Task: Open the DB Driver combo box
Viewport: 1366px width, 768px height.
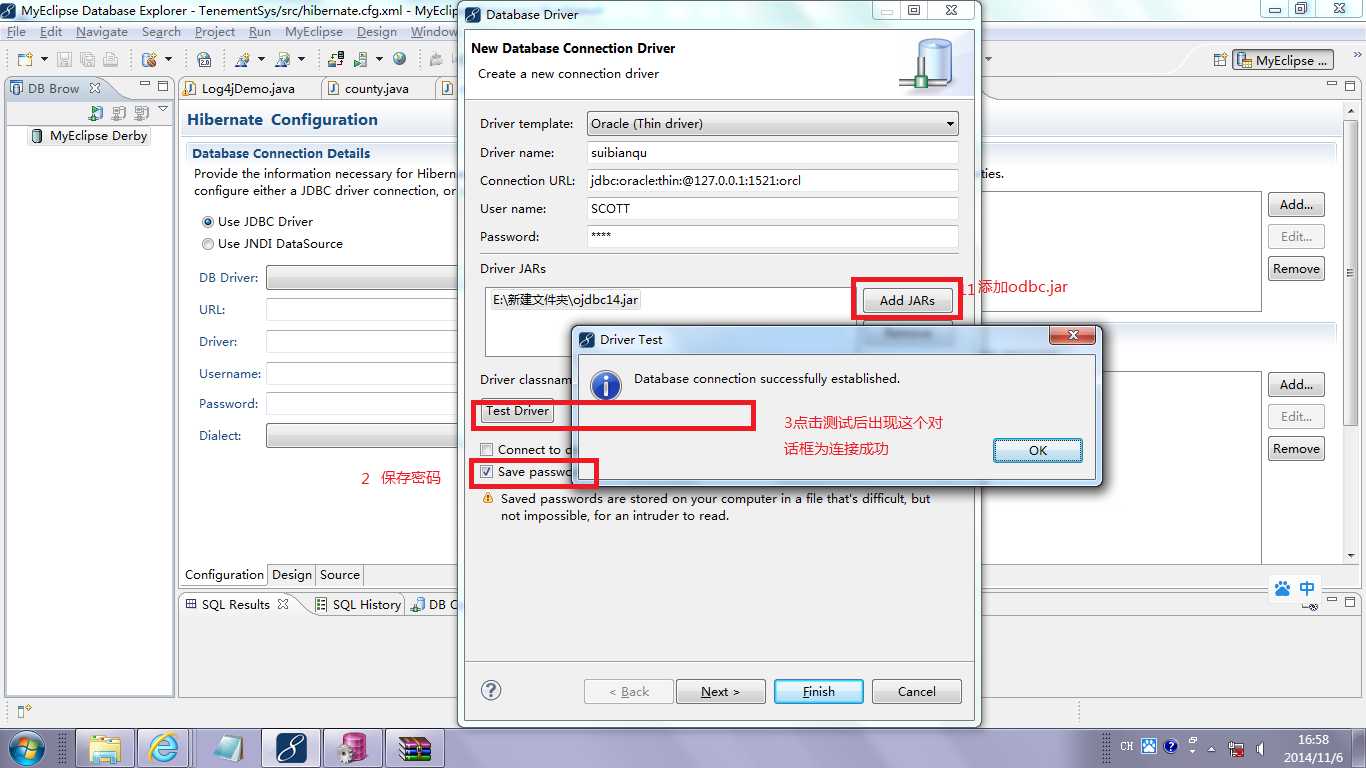Action: [363, 278]
